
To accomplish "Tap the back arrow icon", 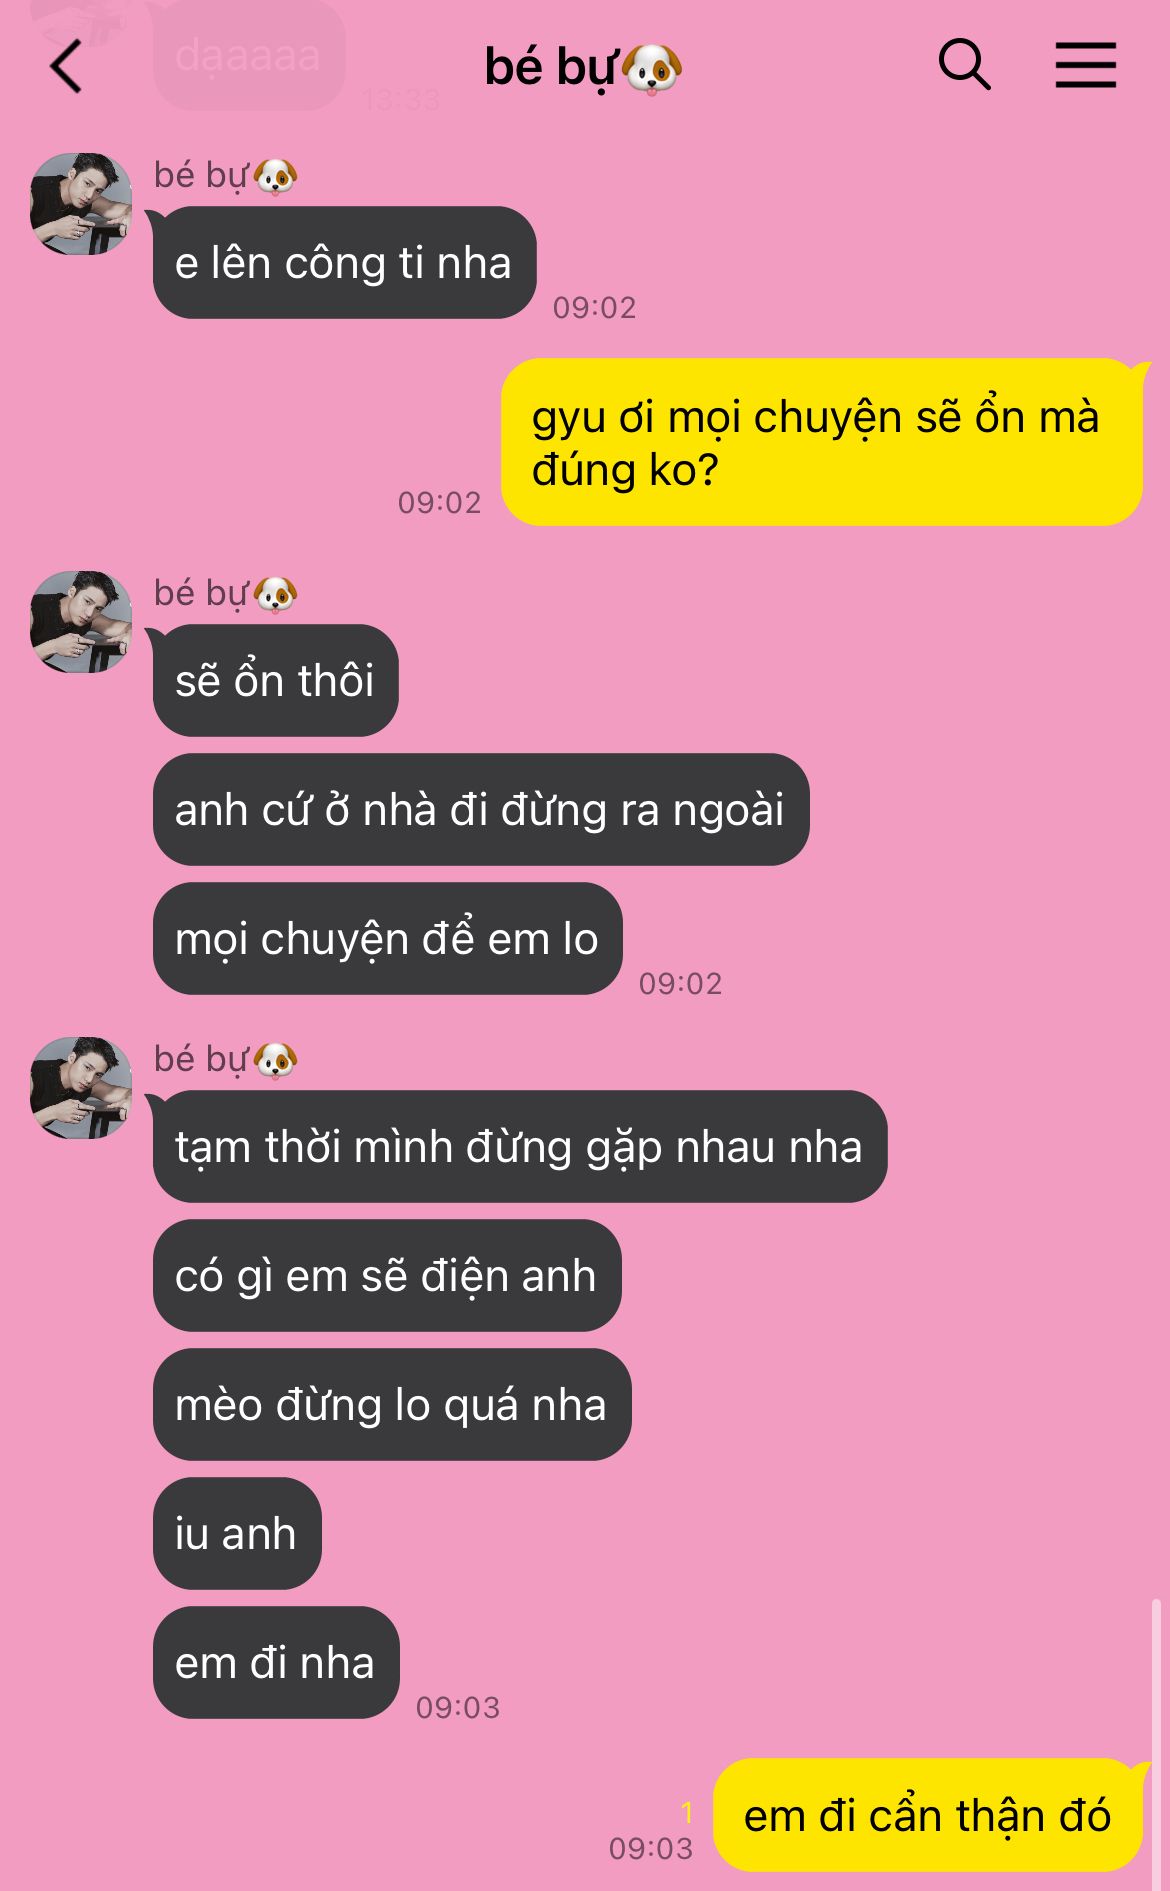I will coord(66,67).
